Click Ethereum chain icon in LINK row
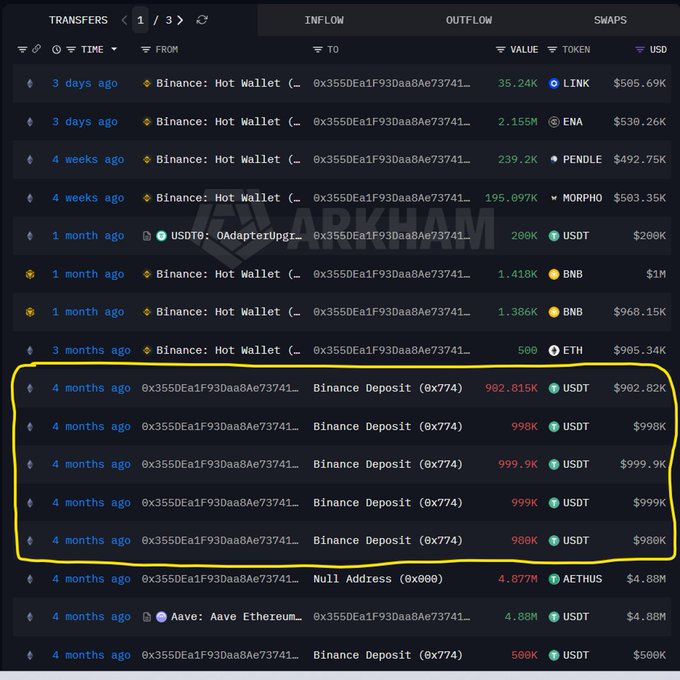The height and width of the screenshot is (680, 680). point(30,83)
